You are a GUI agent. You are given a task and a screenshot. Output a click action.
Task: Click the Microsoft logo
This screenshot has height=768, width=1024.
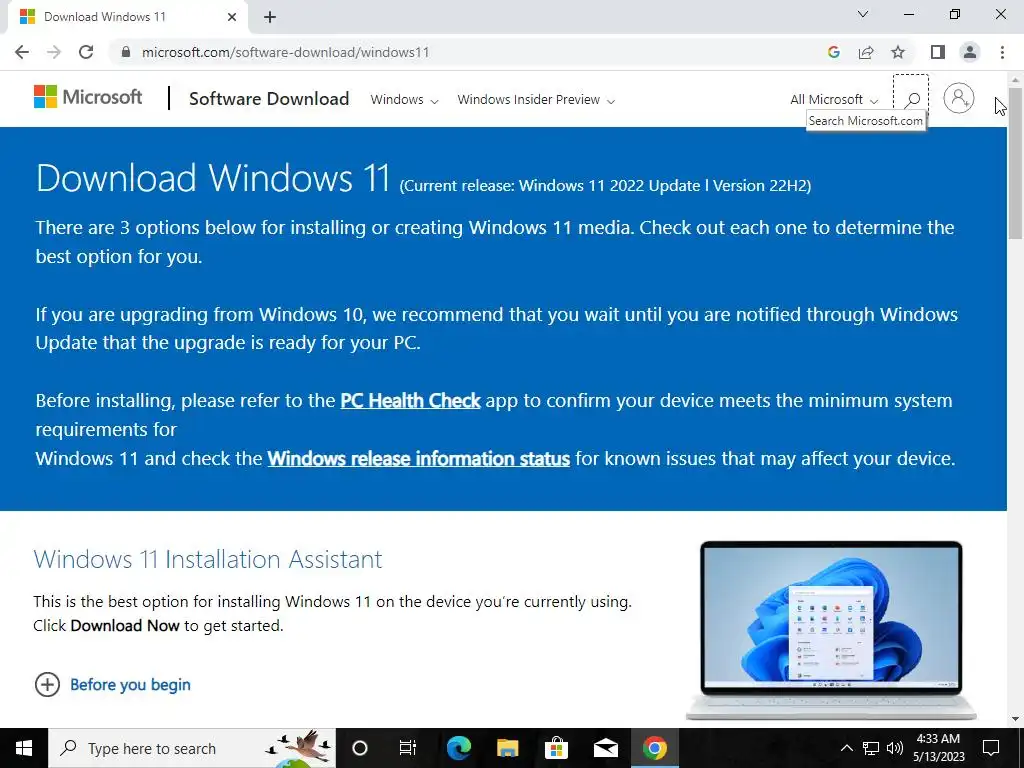(88, 97)
